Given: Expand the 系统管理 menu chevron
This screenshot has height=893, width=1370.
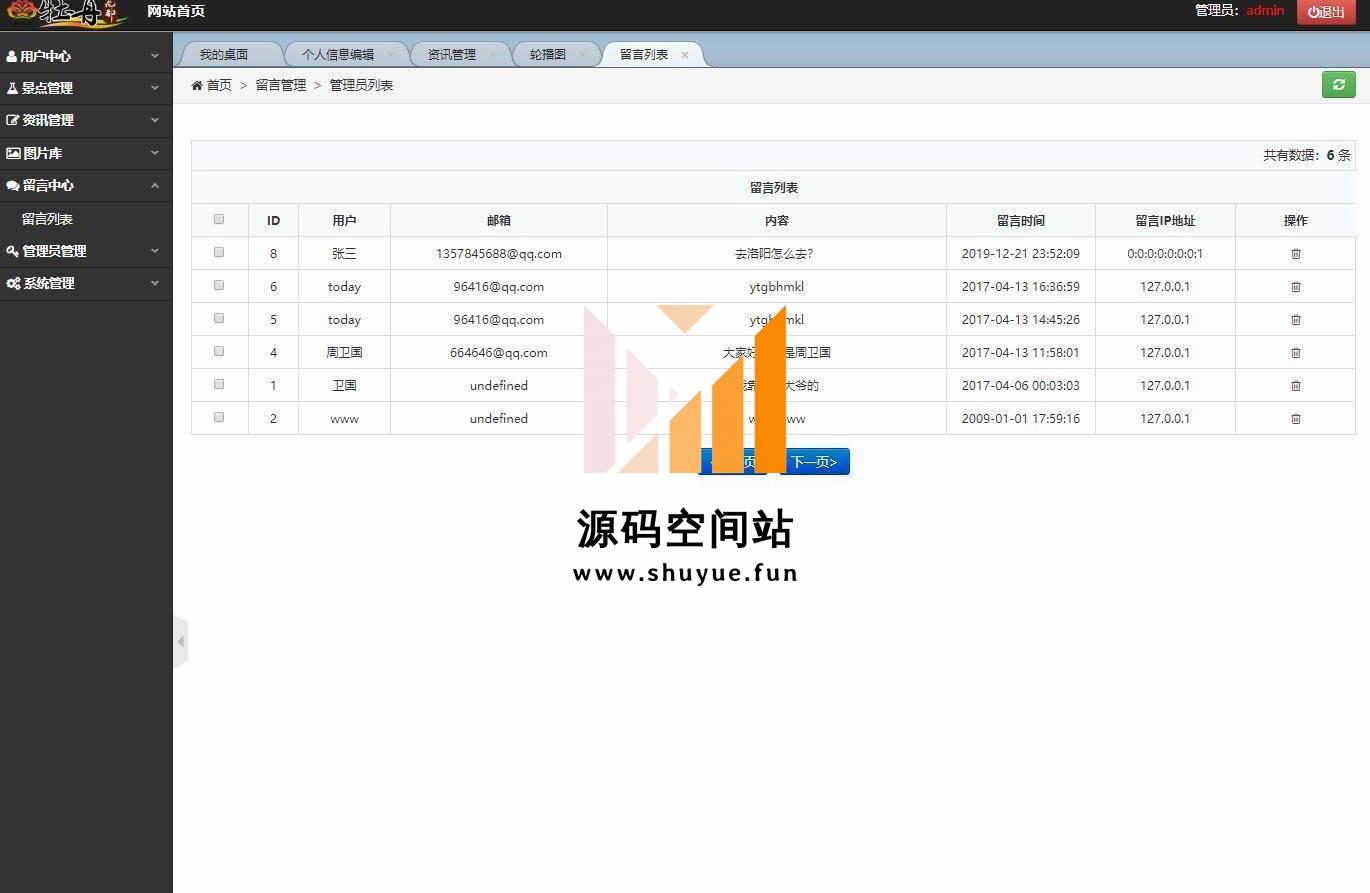Looking at the screenshot, I should click(x=155, y=283).
